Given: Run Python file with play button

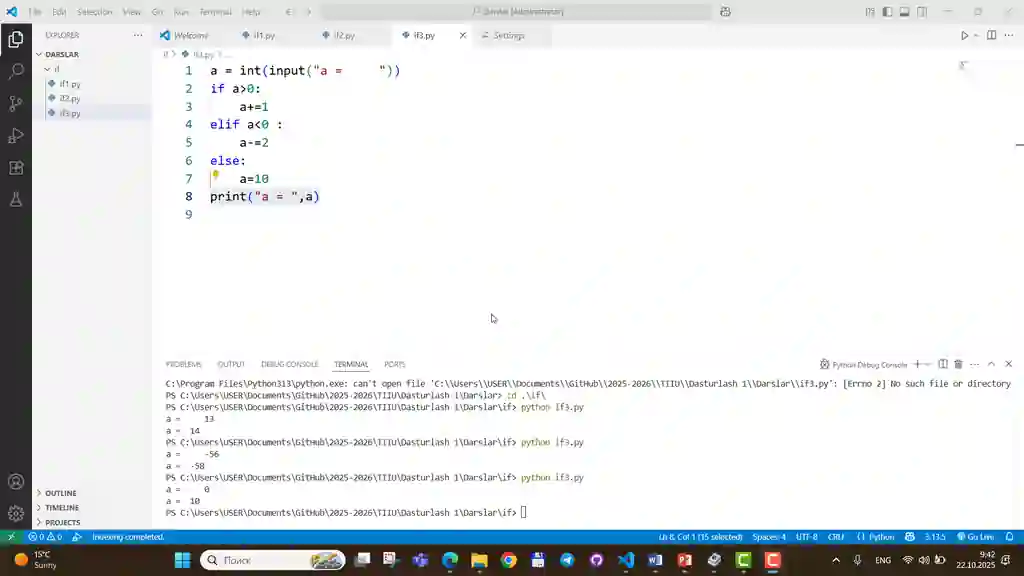Looking at the screenshot, I should pos(964,35).
